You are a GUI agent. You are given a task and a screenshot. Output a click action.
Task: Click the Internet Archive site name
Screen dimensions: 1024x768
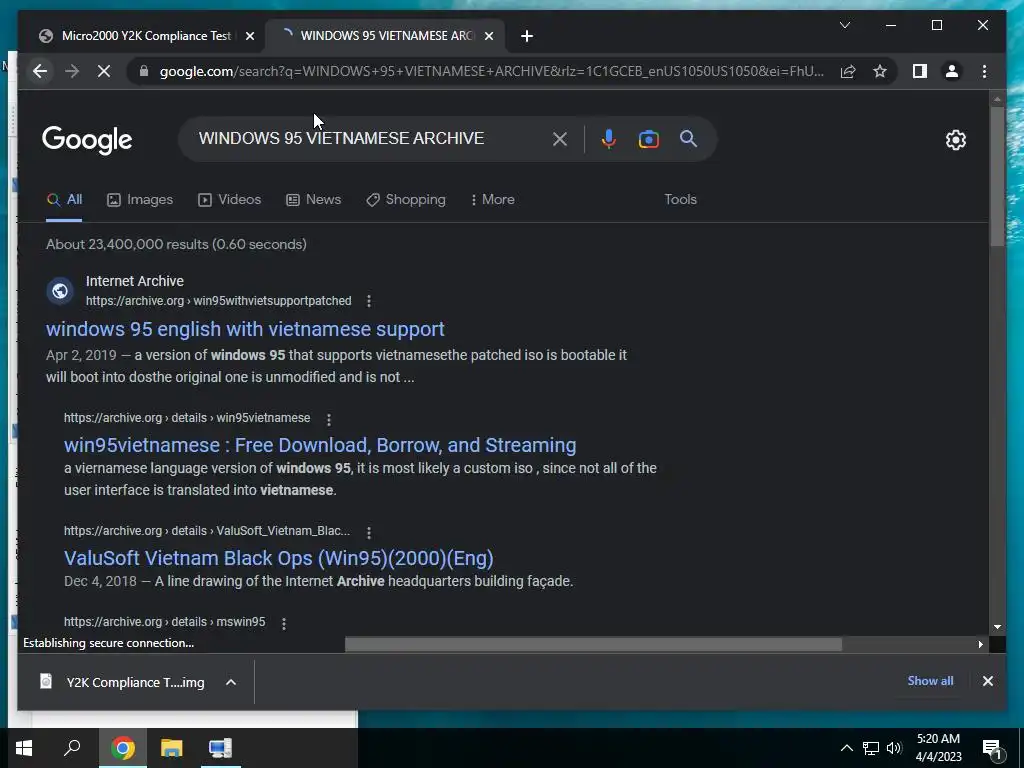135,281
